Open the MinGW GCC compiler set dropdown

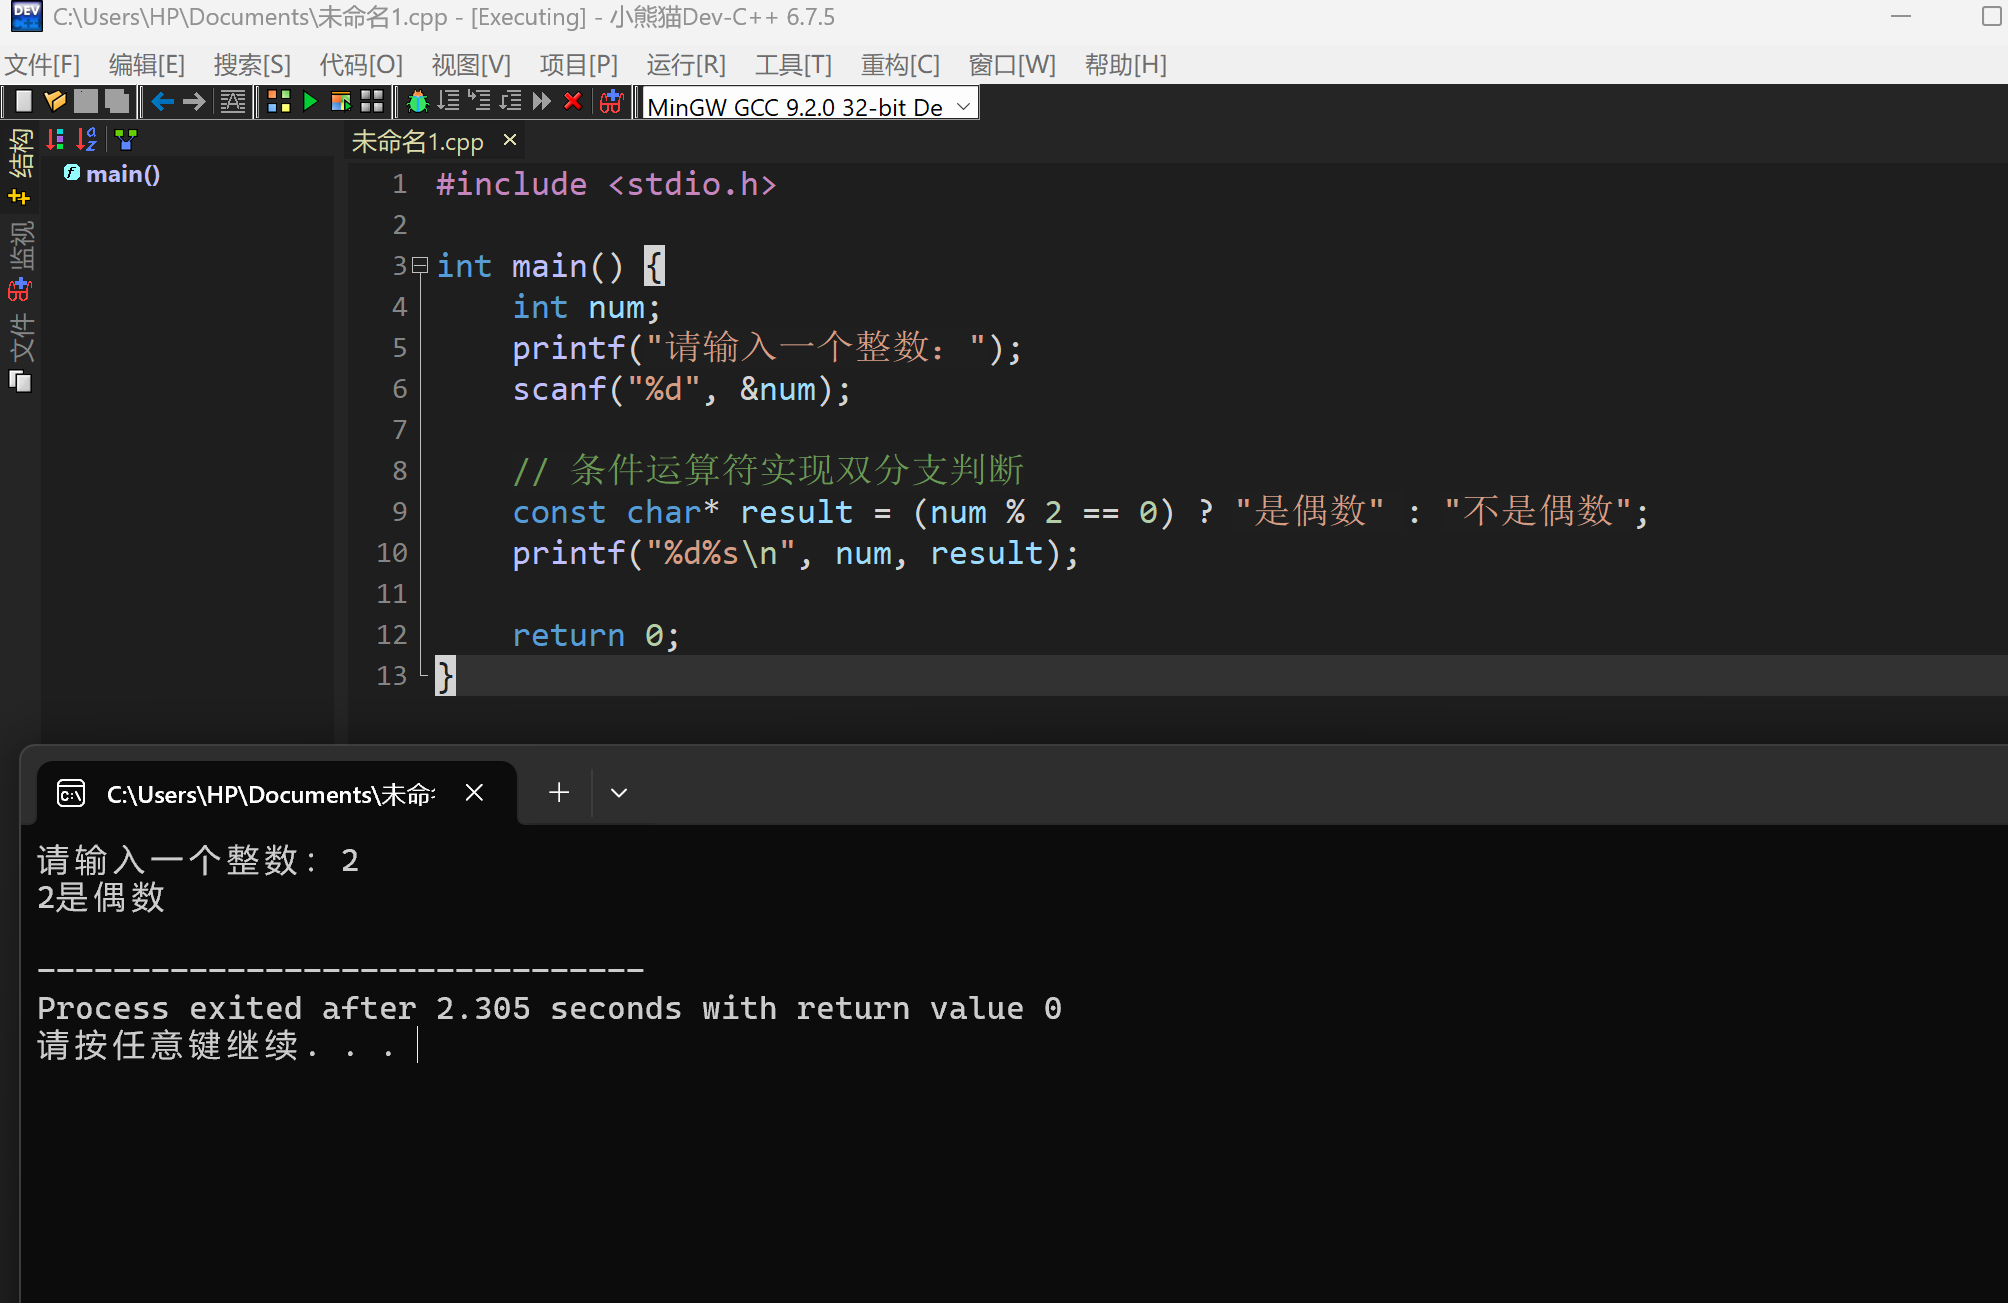coord(963,105)
